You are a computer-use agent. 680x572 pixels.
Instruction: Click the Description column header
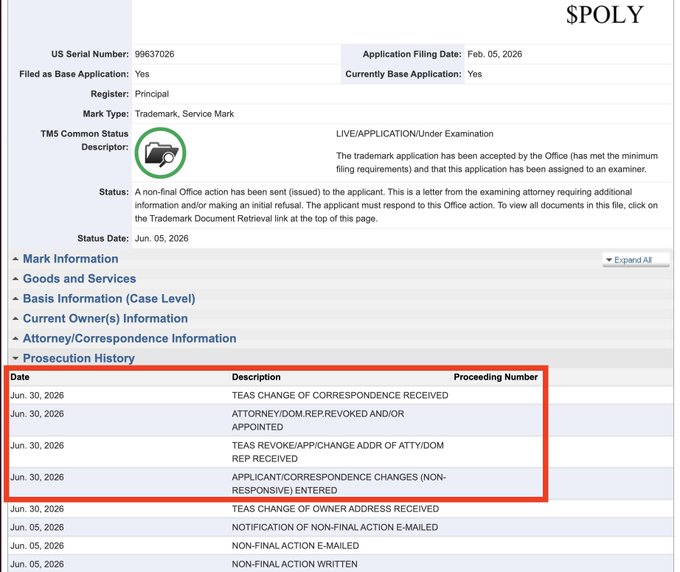pos(256,377)
